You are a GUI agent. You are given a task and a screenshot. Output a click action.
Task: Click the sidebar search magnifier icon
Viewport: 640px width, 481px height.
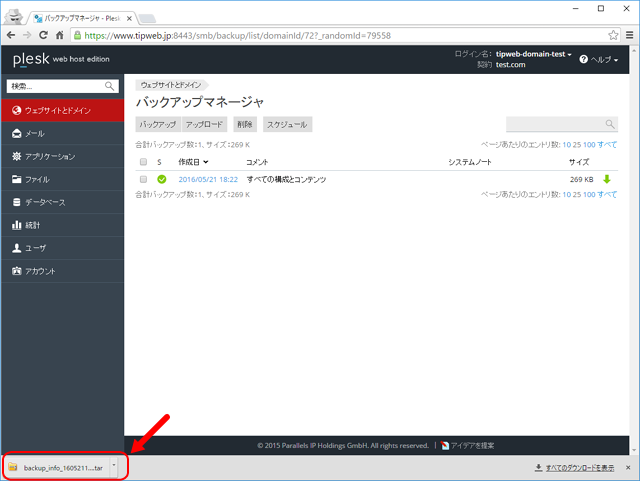click(109, 86)
